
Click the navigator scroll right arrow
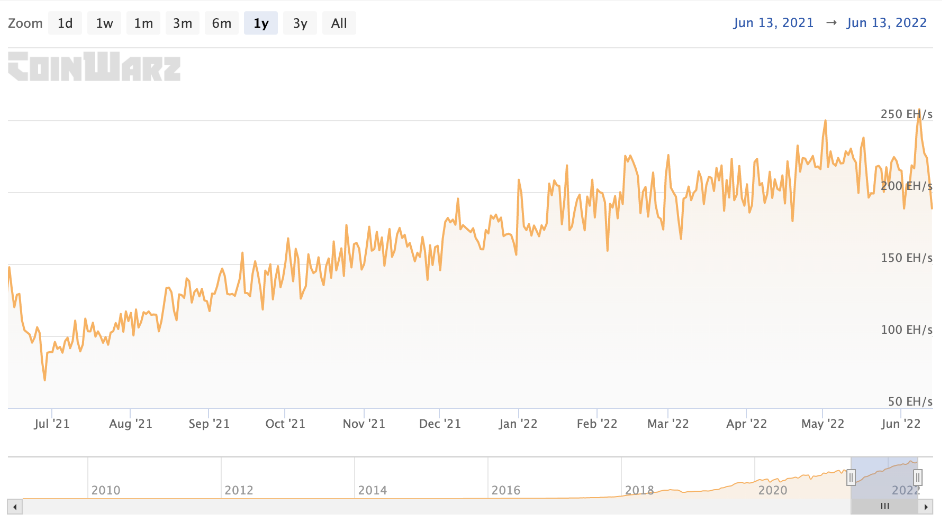pos(926,507)
